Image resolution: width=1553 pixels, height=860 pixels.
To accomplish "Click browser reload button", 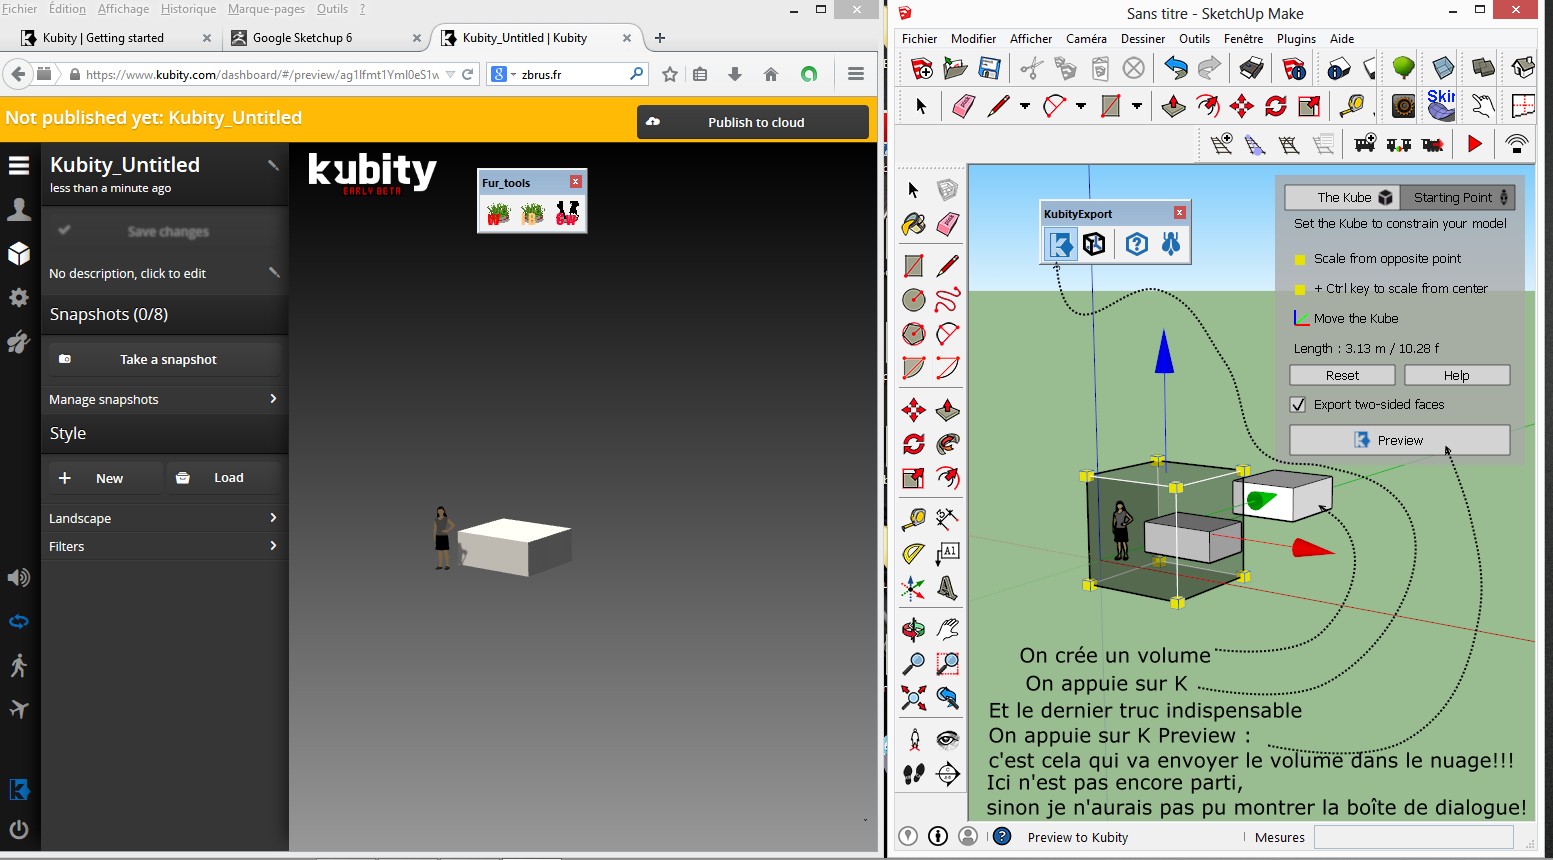I will pyautogui.click(x=467, y=74).
